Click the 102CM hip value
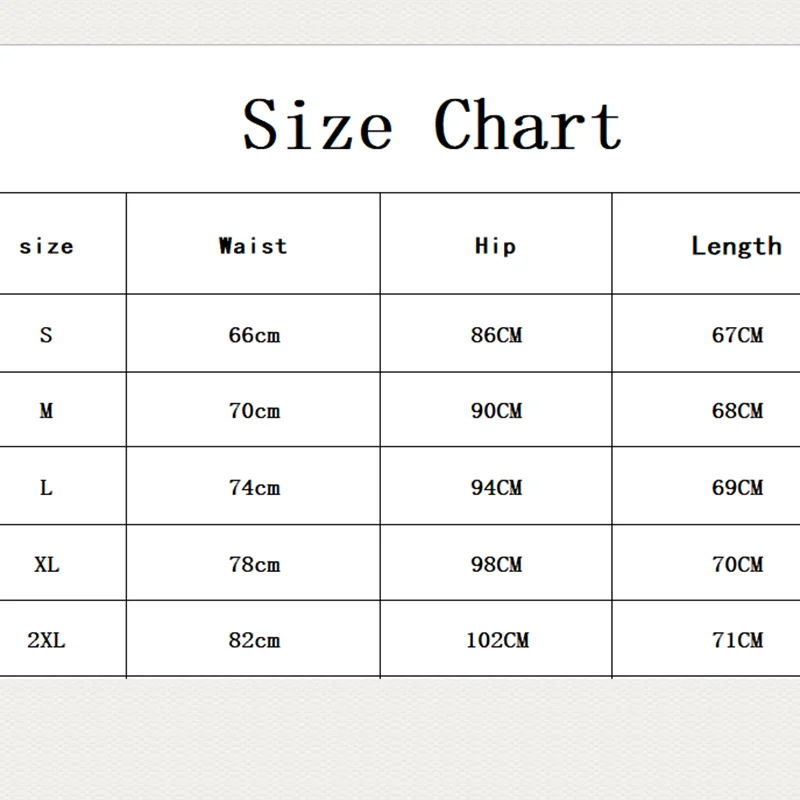 496,640
